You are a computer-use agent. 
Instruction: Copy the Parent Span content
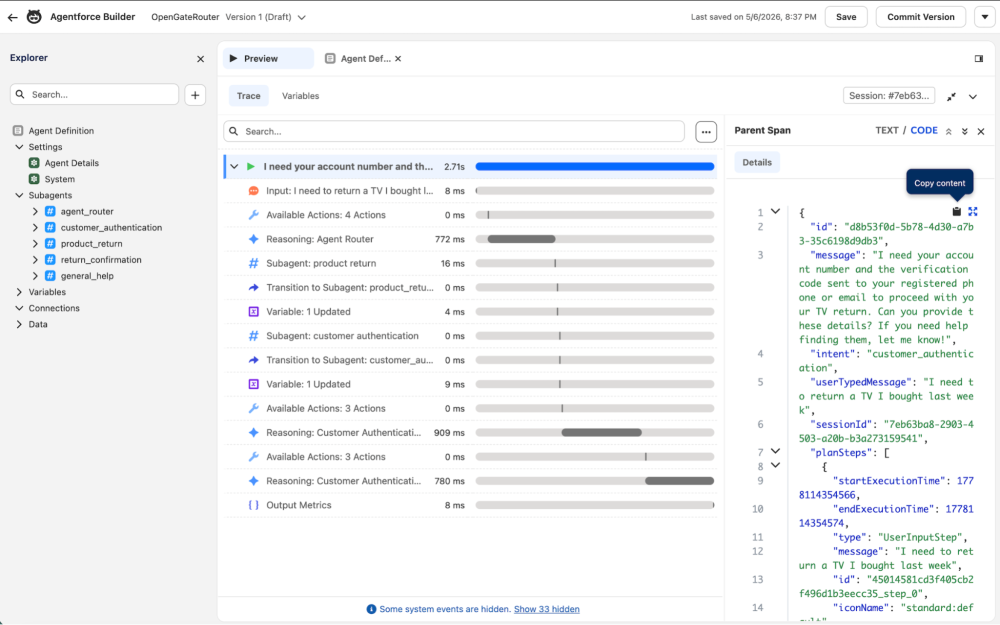(x=957, y=211)
